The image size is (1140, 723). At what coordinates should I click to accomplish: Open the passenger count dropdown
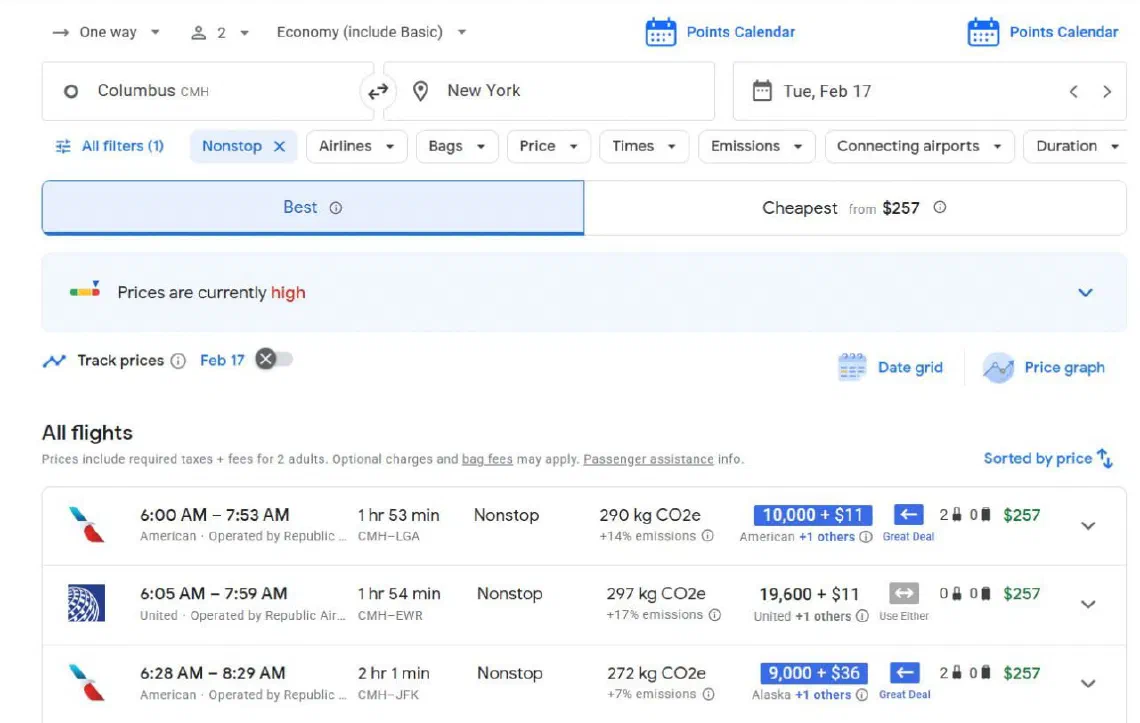tap(220, 33)
